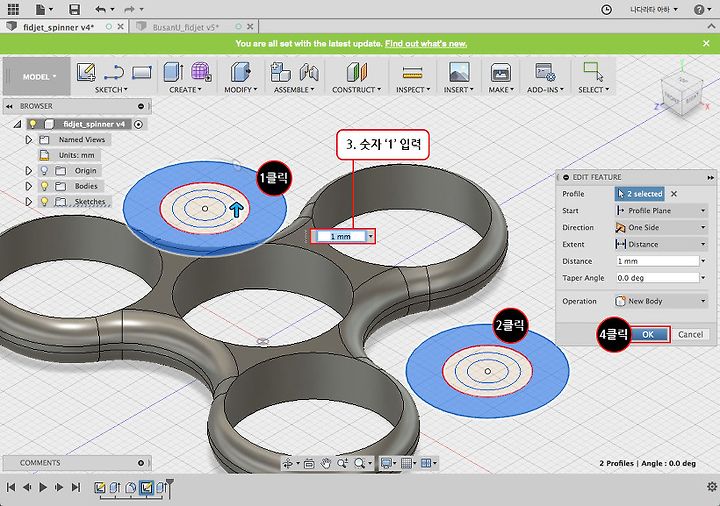Click the CONSTRUCT plane icon

(x=357, y=72)
